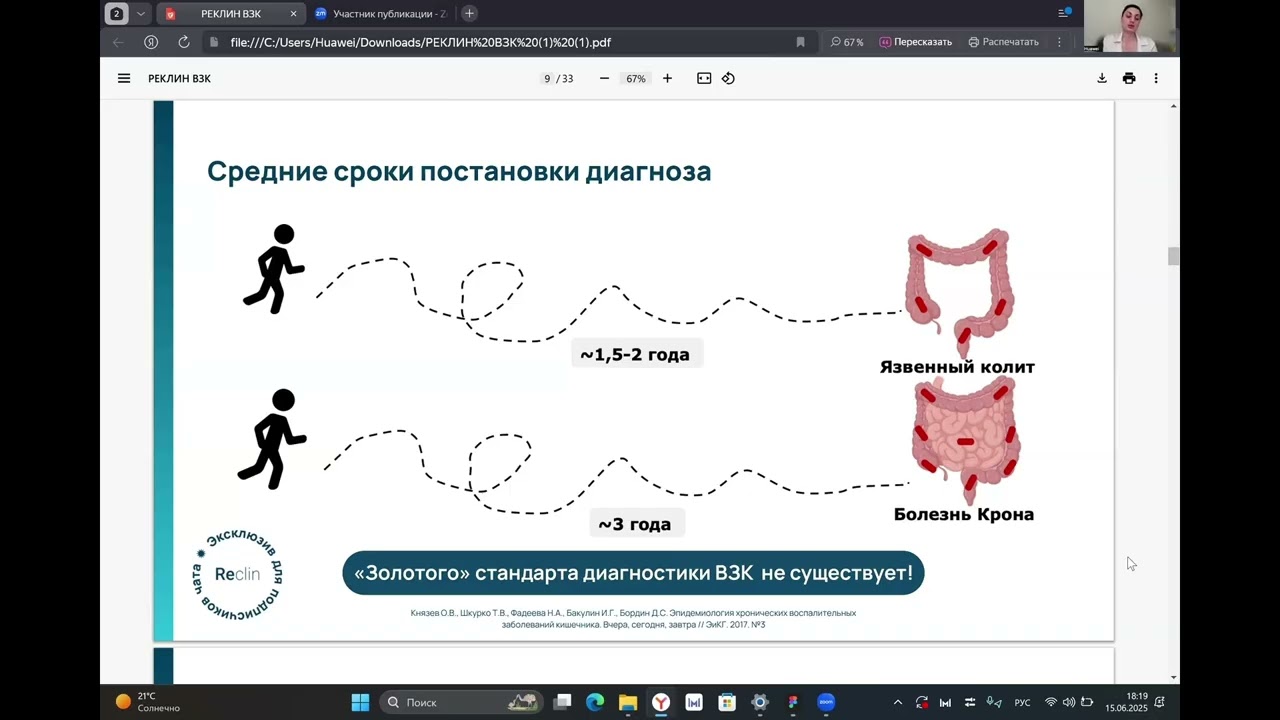
Task: Open the PDF sidebar hamburger menu
Action: pyautogui.click(x=124, y=78)
